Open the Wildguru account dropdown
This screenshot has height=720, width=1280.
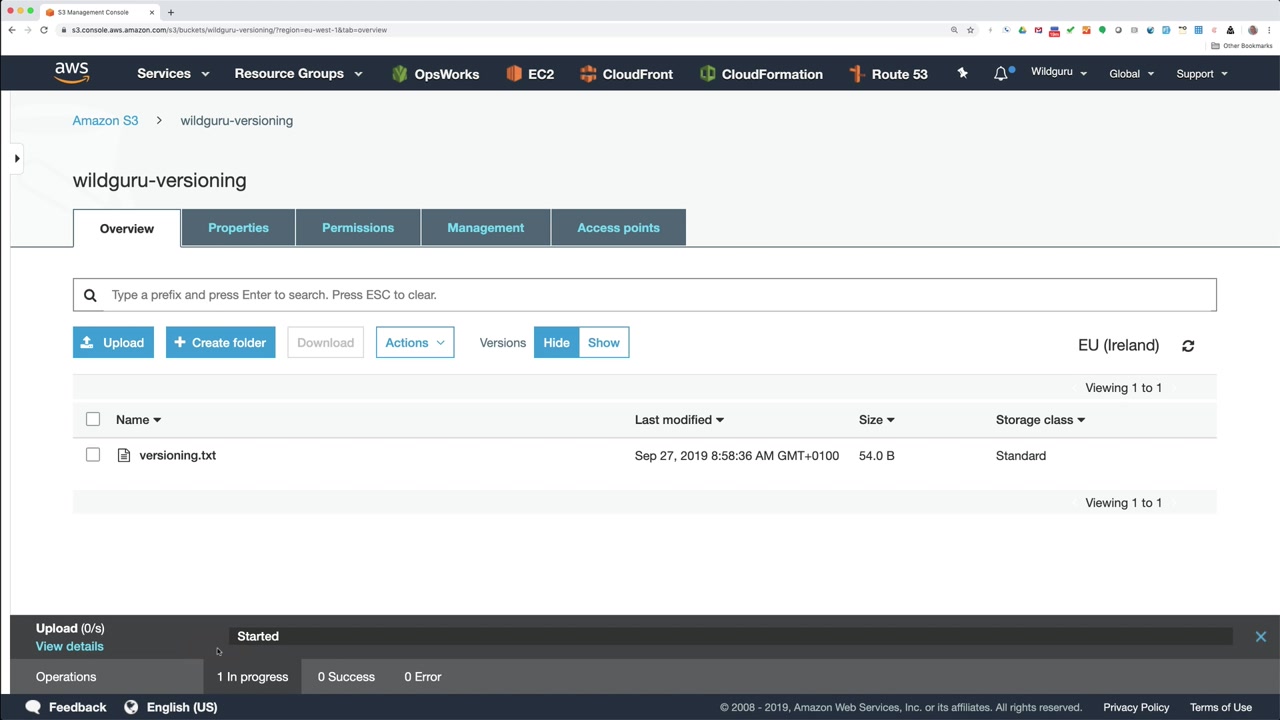(x=1059, y=73)
